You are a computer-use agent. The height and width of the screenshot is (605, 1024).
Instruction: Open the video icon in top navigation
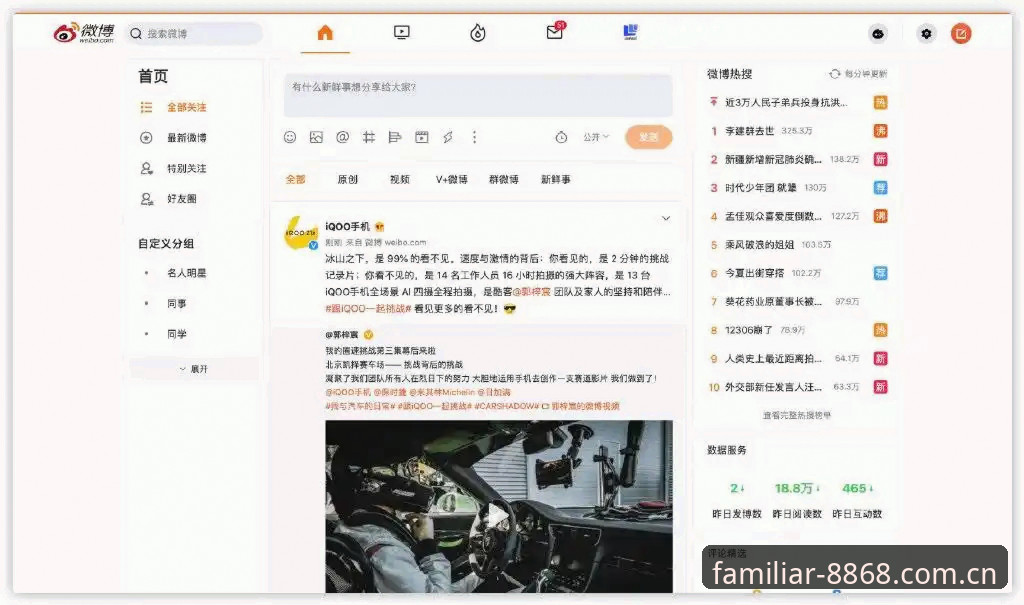[x=402, y=33]
